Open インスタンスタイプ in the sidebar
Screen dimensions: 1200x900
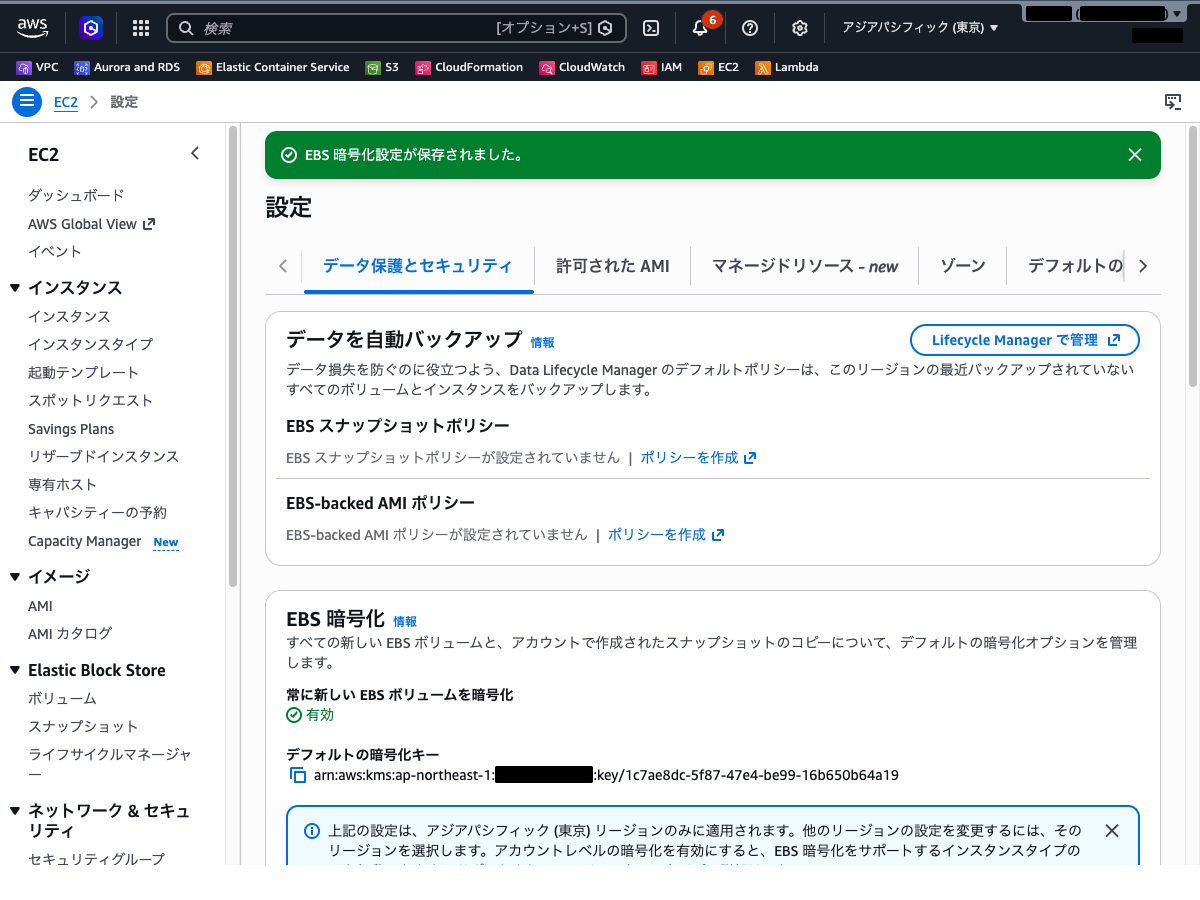[x=90, y=344]
